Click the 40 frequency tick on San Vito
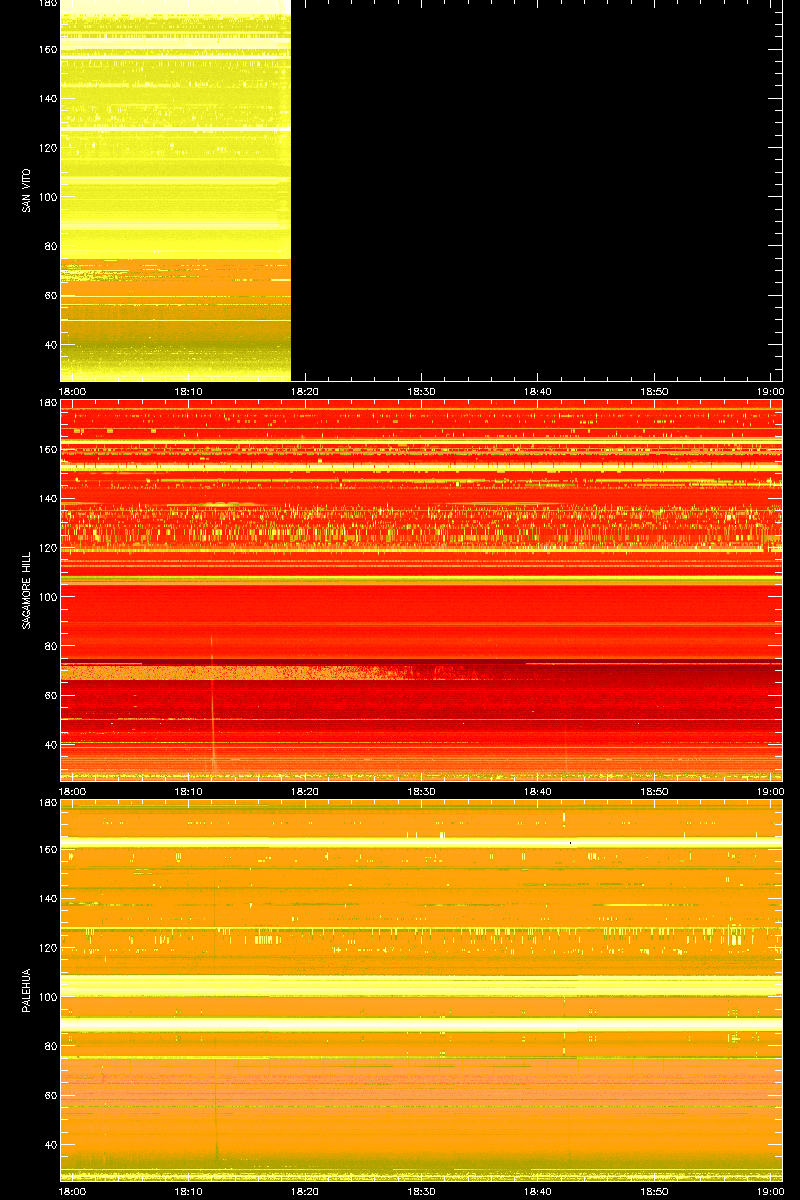The image size is (800, 1200). pos(50,345)
